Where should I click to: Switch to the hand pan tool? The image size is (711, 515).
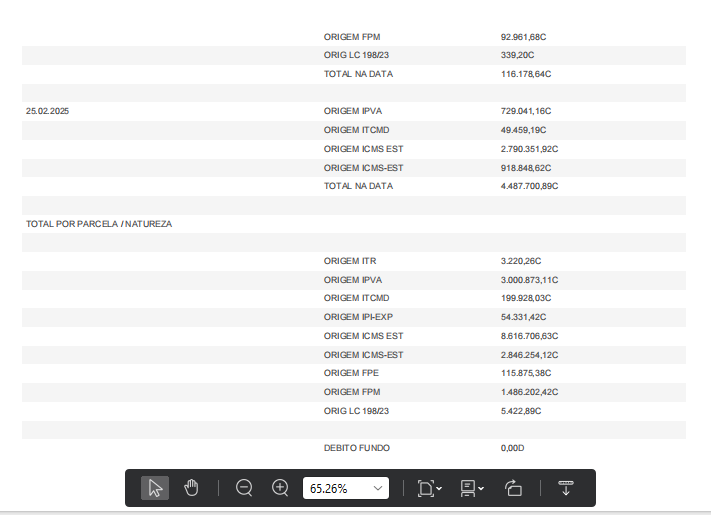point(191,488)
